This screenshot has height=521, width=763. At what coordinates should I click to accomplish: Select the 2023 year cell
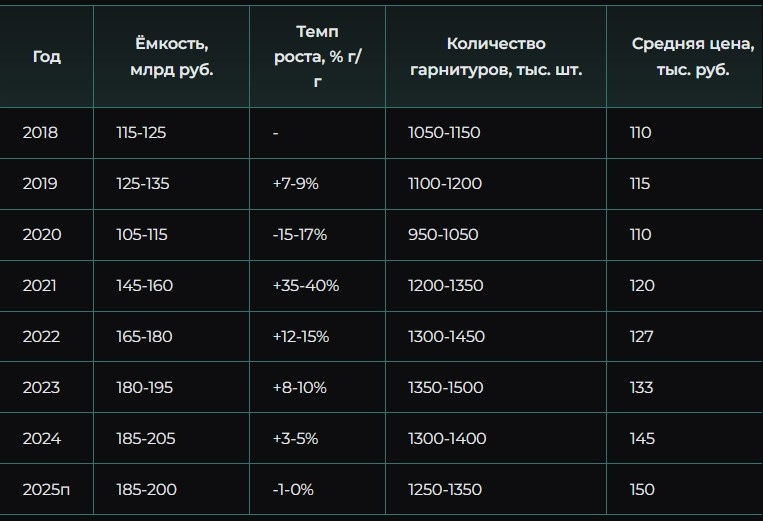point(42,388)
